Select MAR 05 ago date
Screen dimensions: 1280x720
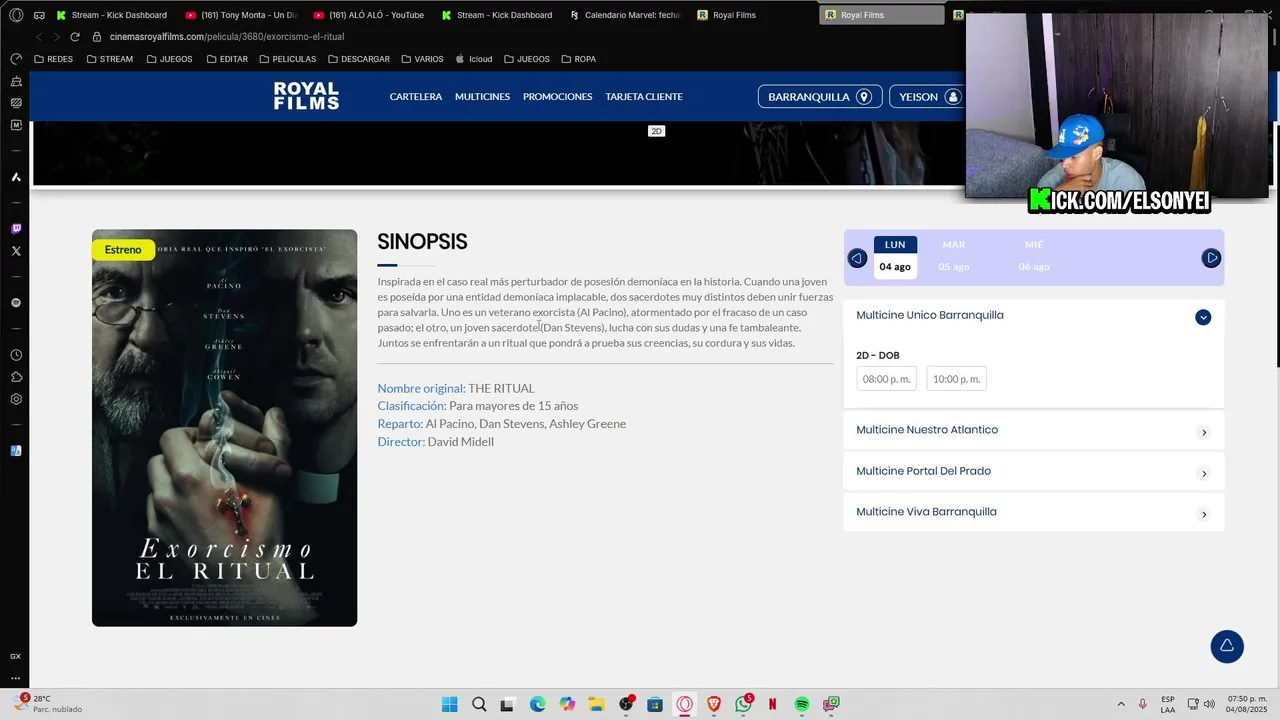coord(954,257)
